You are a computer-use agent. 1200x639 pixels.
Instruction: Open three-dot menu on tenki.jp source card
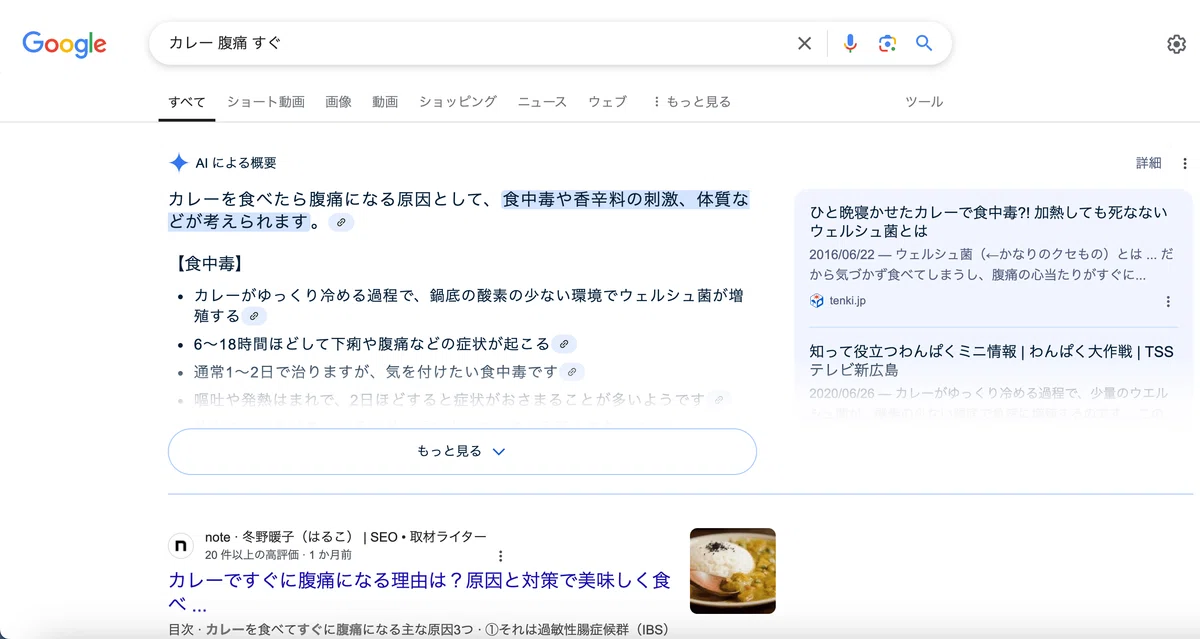(1168, 301)
